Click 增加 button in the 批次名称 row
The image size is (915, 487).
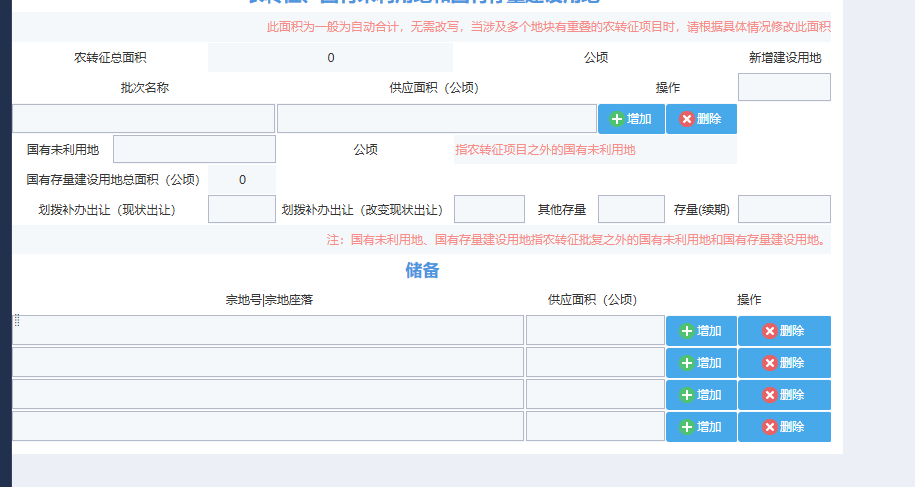click(631, 119)
